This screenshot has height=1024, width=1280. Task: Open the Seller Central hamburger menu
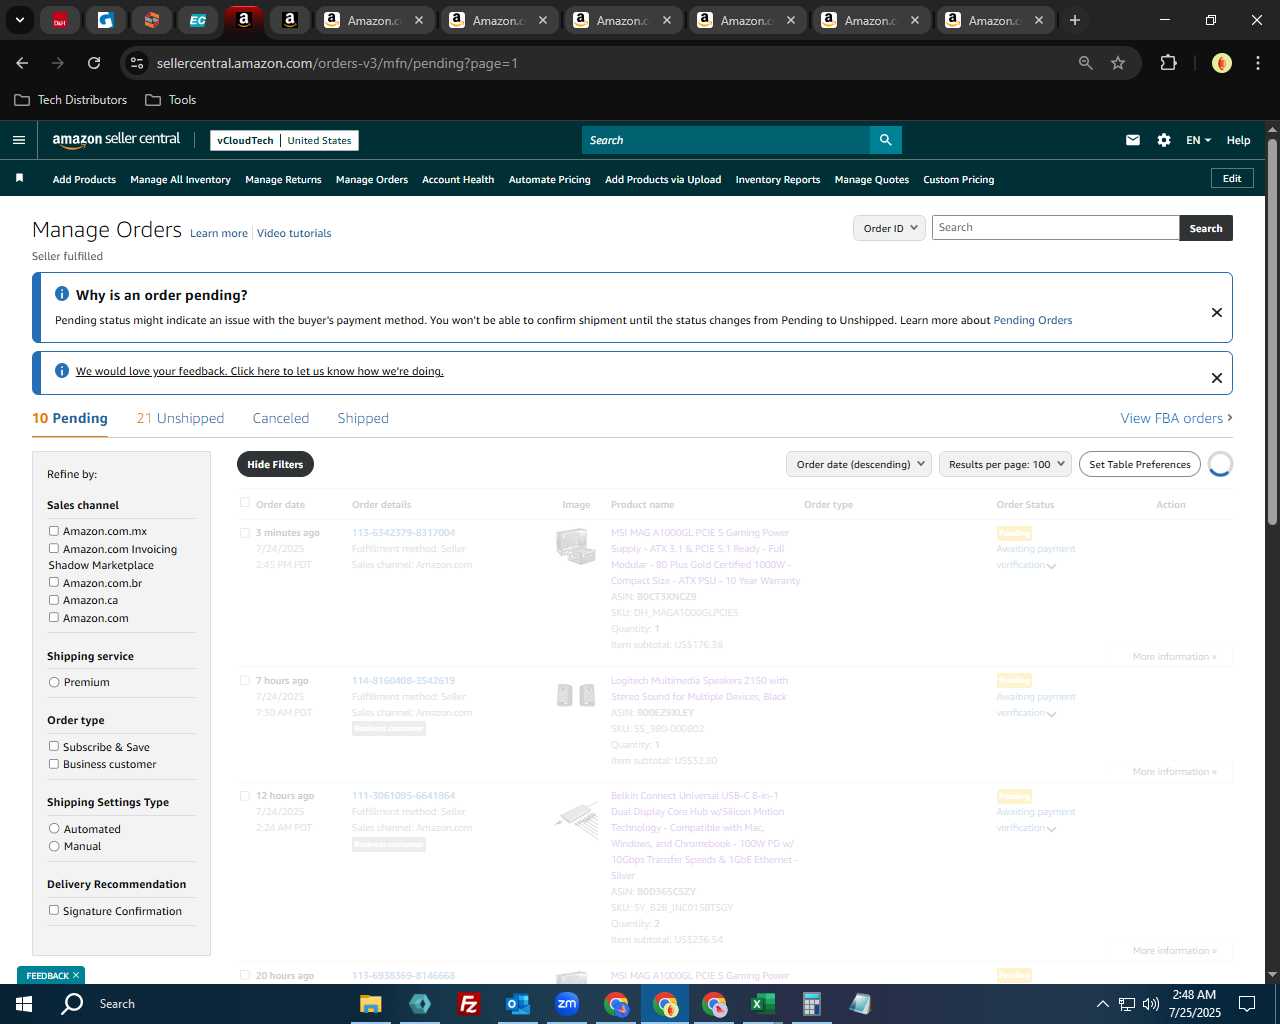point(18,140)
